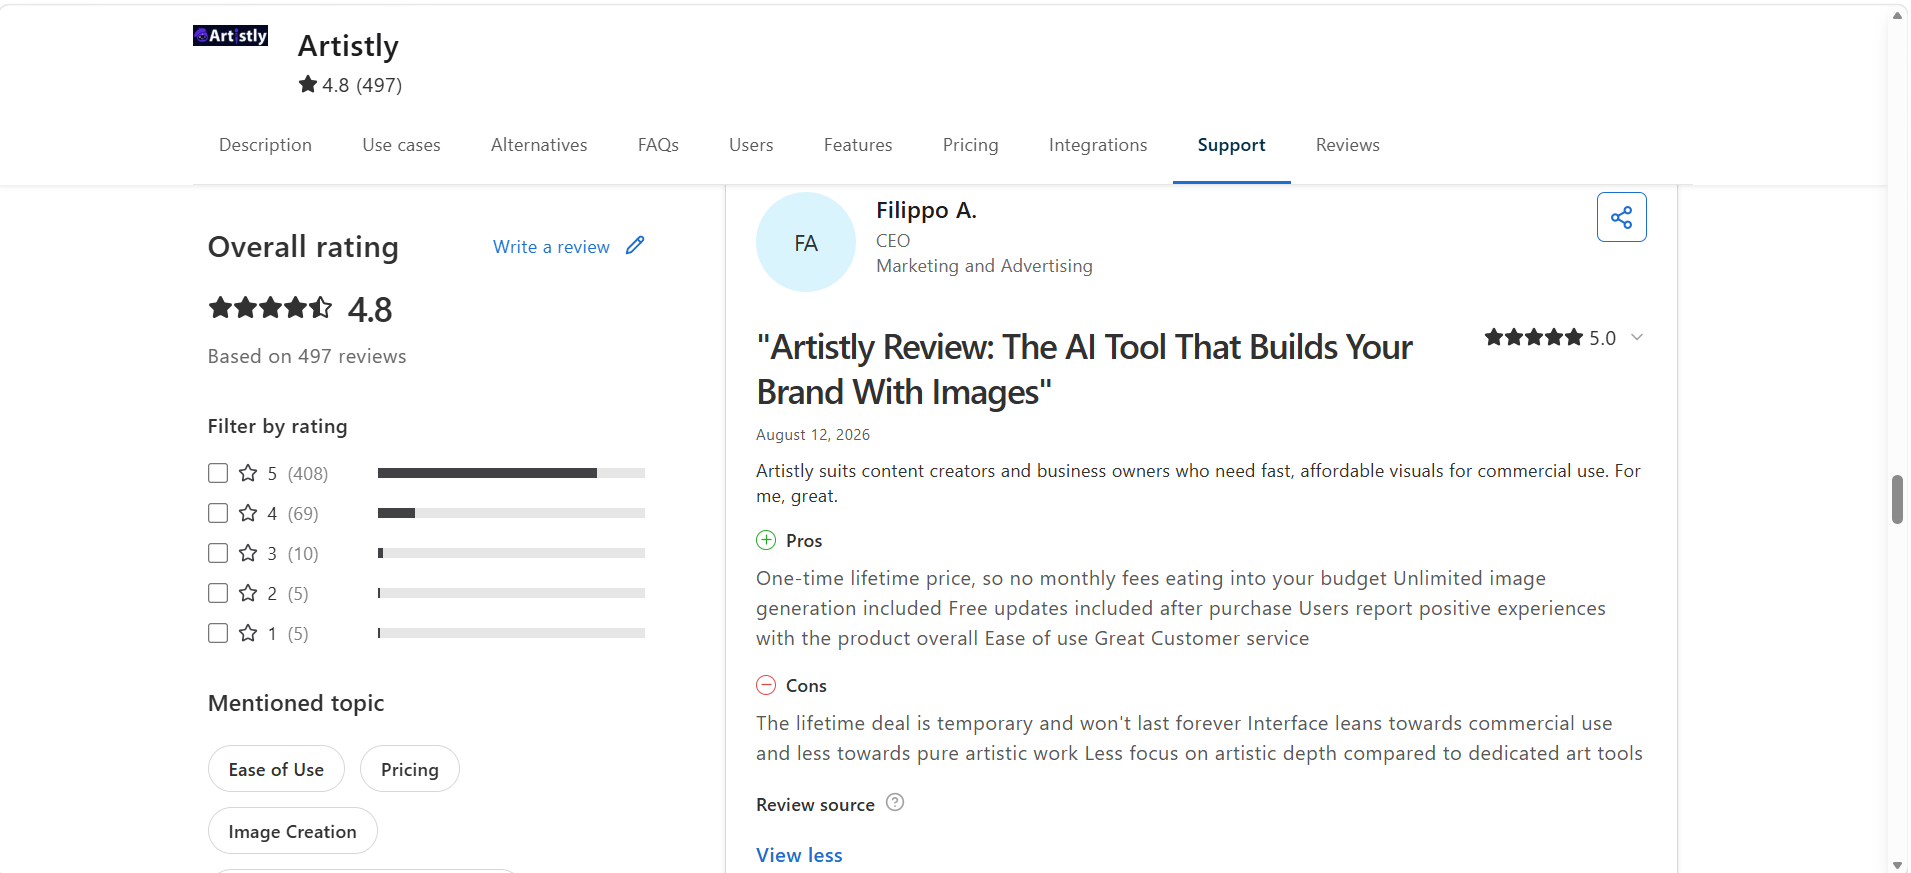Click the View less link
Screen dimensions: 1911x873
pyautogui.click(x=799, y=855)
